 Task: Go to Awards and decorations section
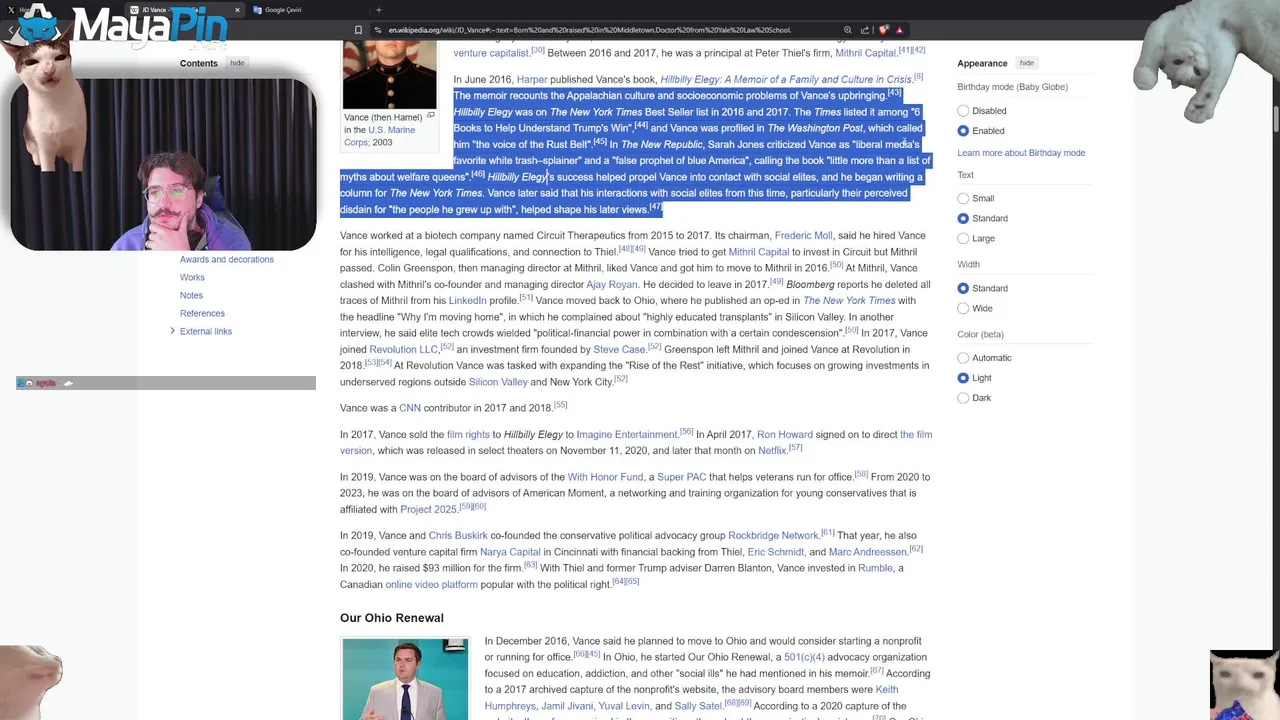tap(226, 259)
